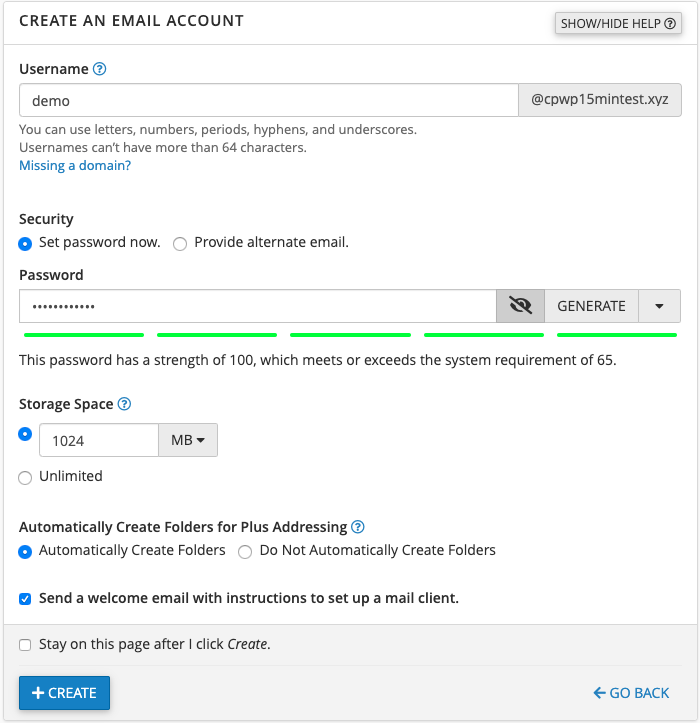
Task: Toggle password visibility with the eye icon
Action: 520,306
